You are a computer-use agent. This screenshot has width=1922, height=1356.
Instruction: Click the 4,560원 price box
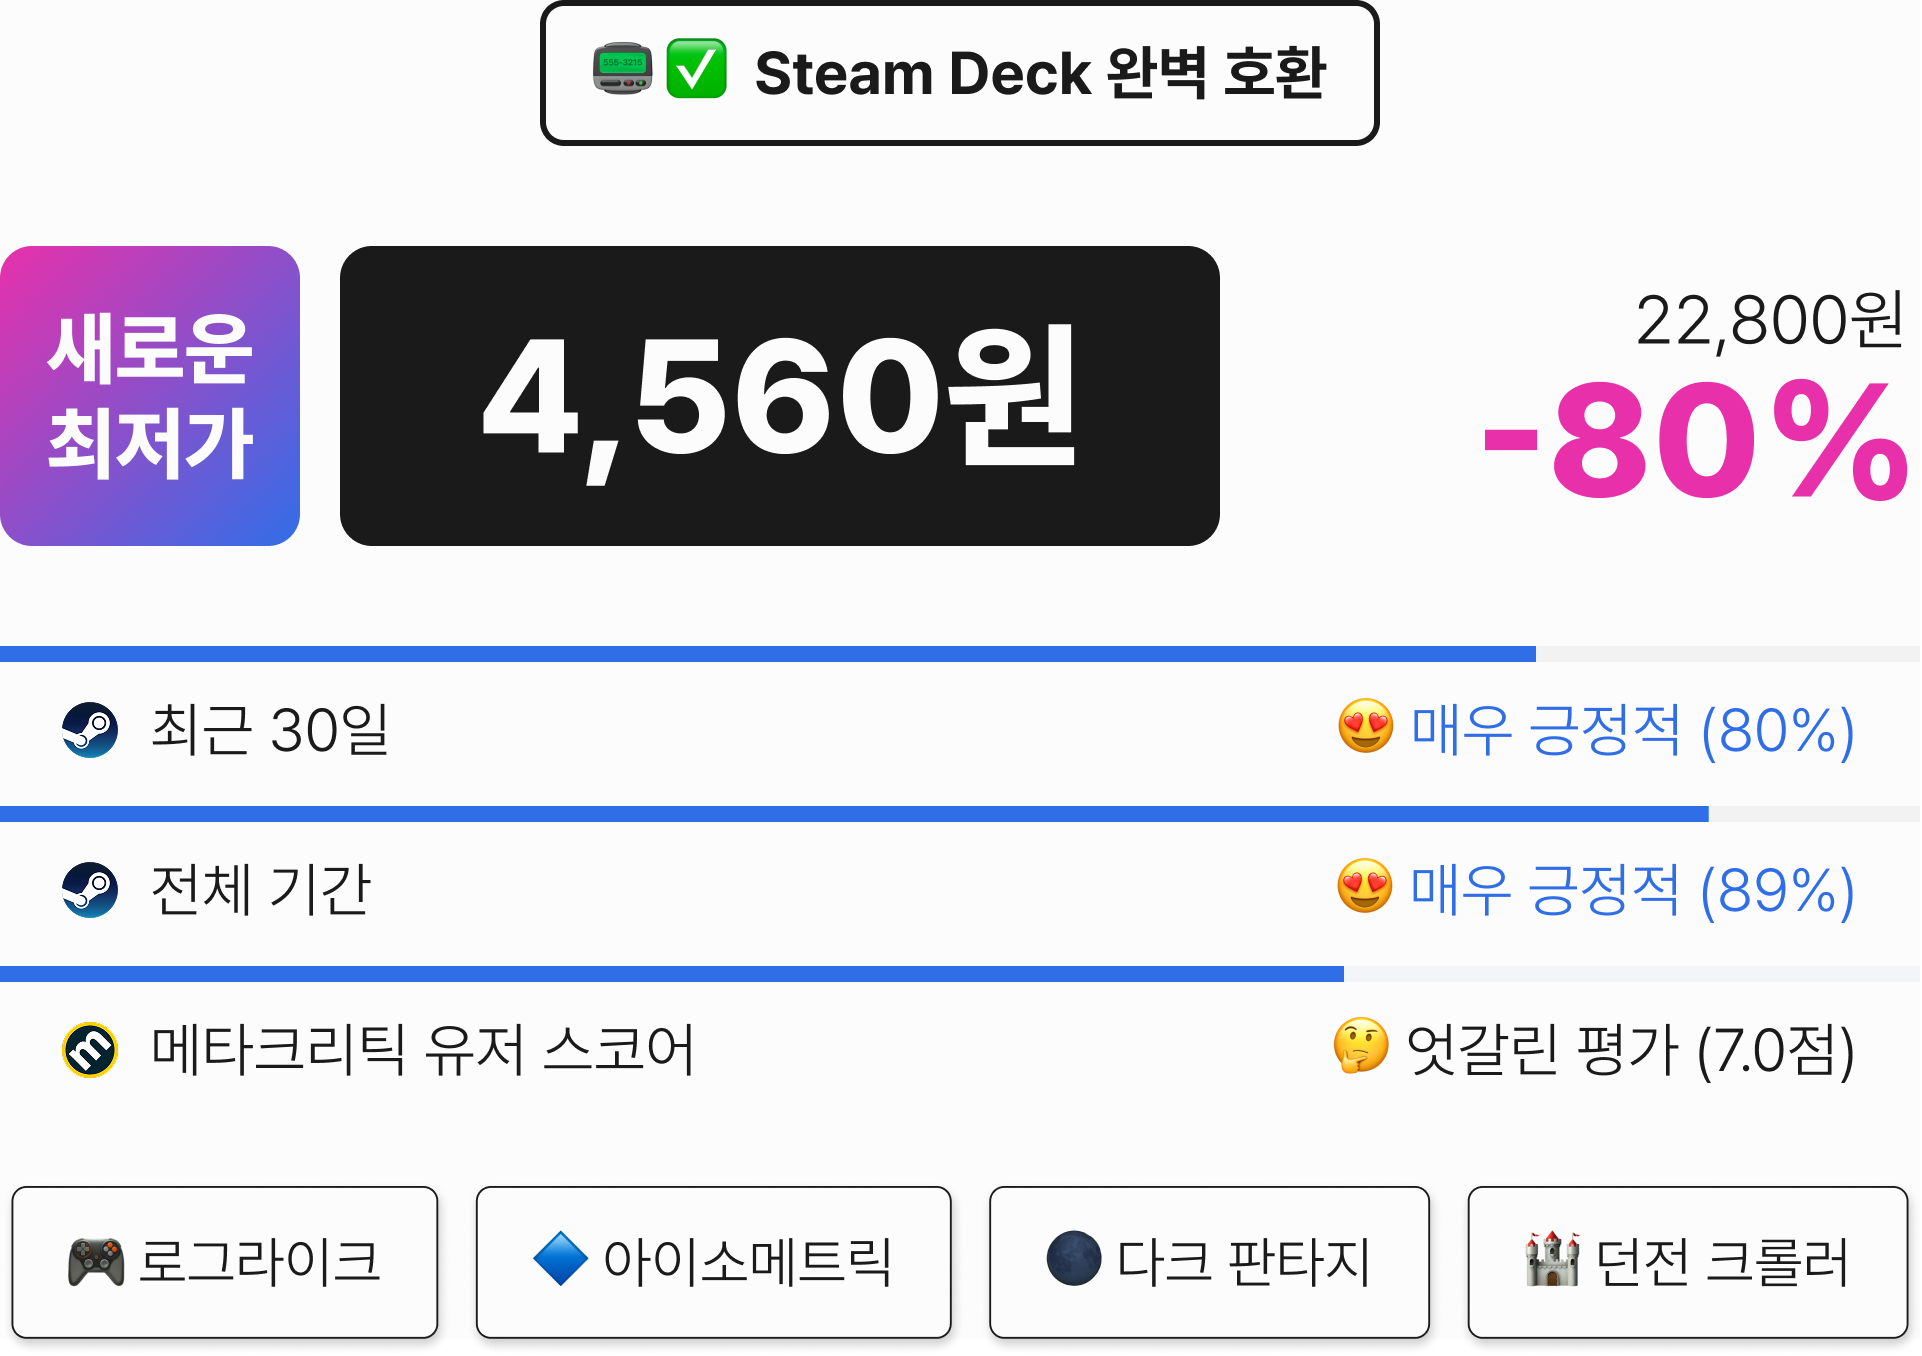pos(780,396)
